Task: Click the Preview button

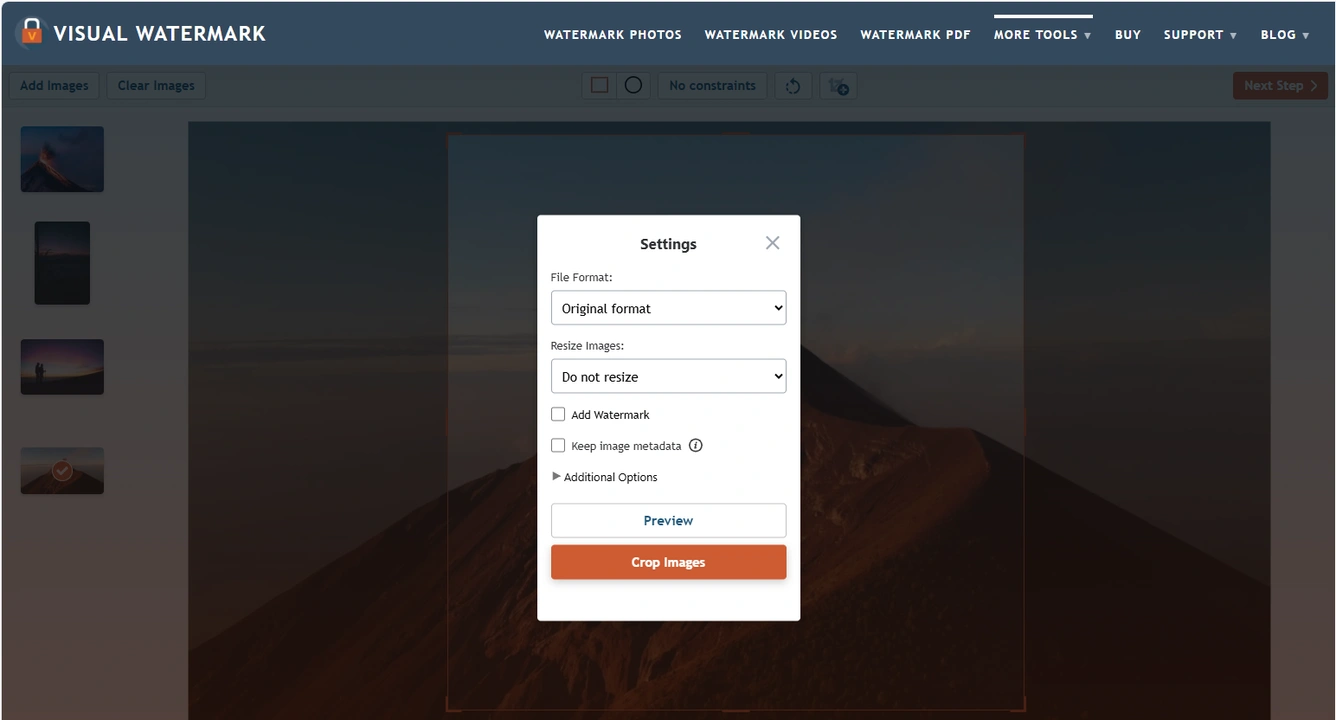Action: (668, 520)
